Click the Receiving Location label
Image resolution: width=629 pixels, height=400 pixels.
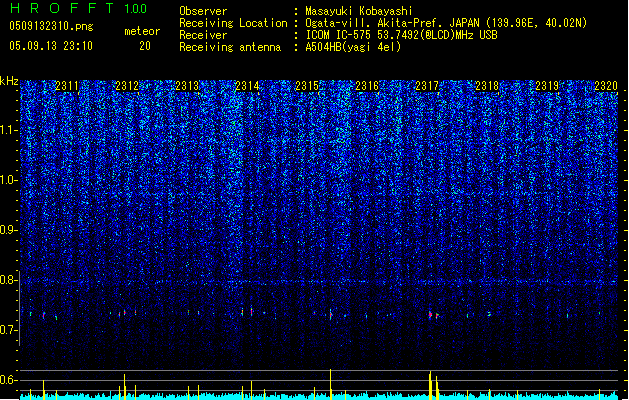233,23
